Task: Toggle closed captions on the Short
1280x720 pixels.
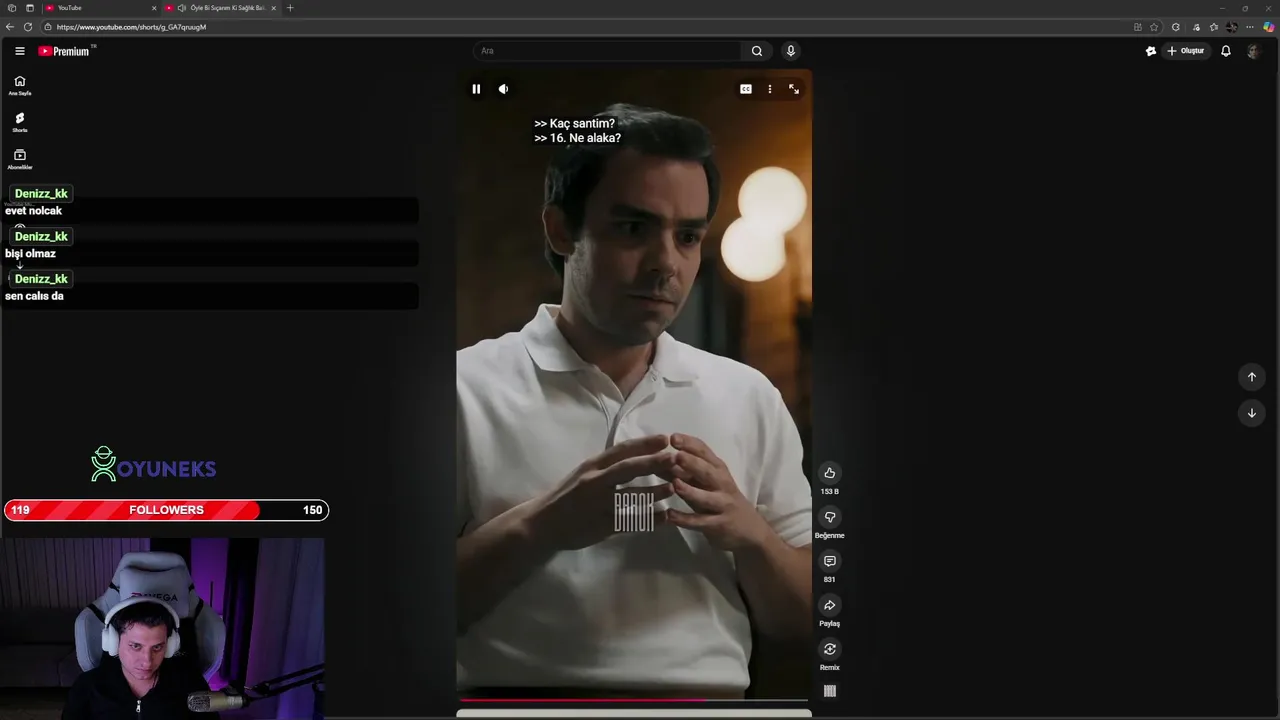Action: pos(745,89)
